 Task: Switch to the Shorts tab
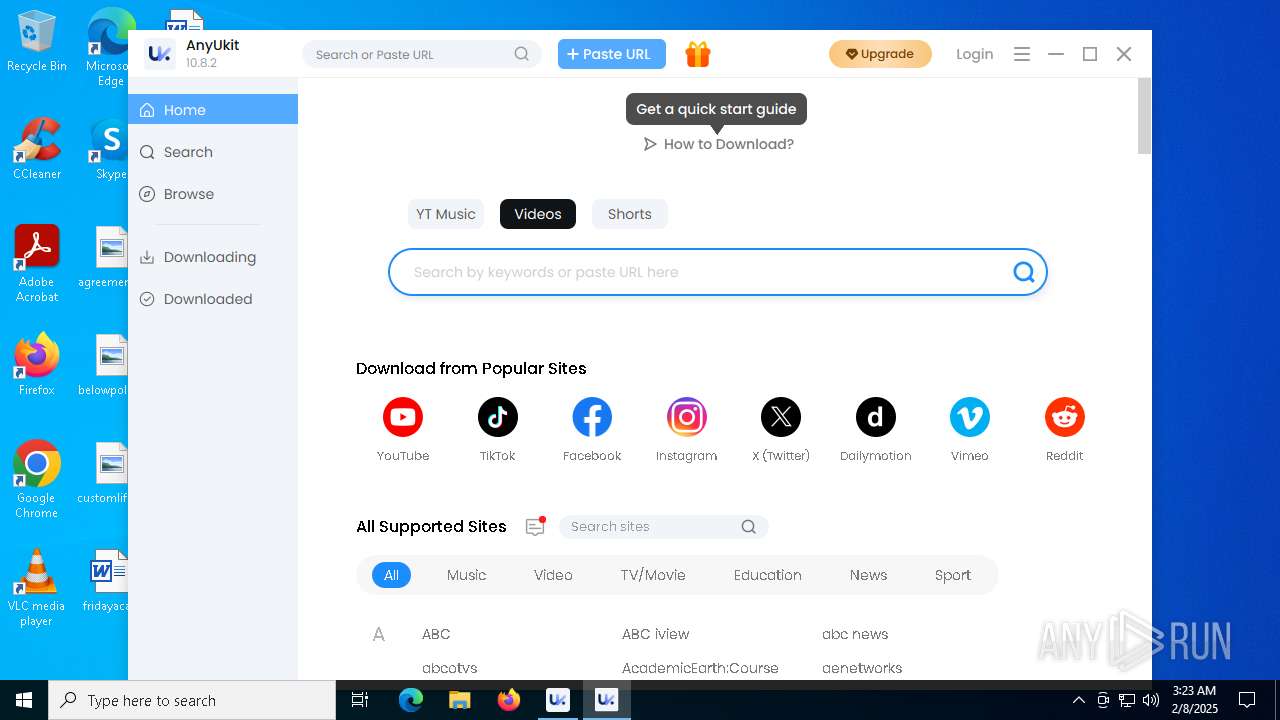[x=629, y=214]
